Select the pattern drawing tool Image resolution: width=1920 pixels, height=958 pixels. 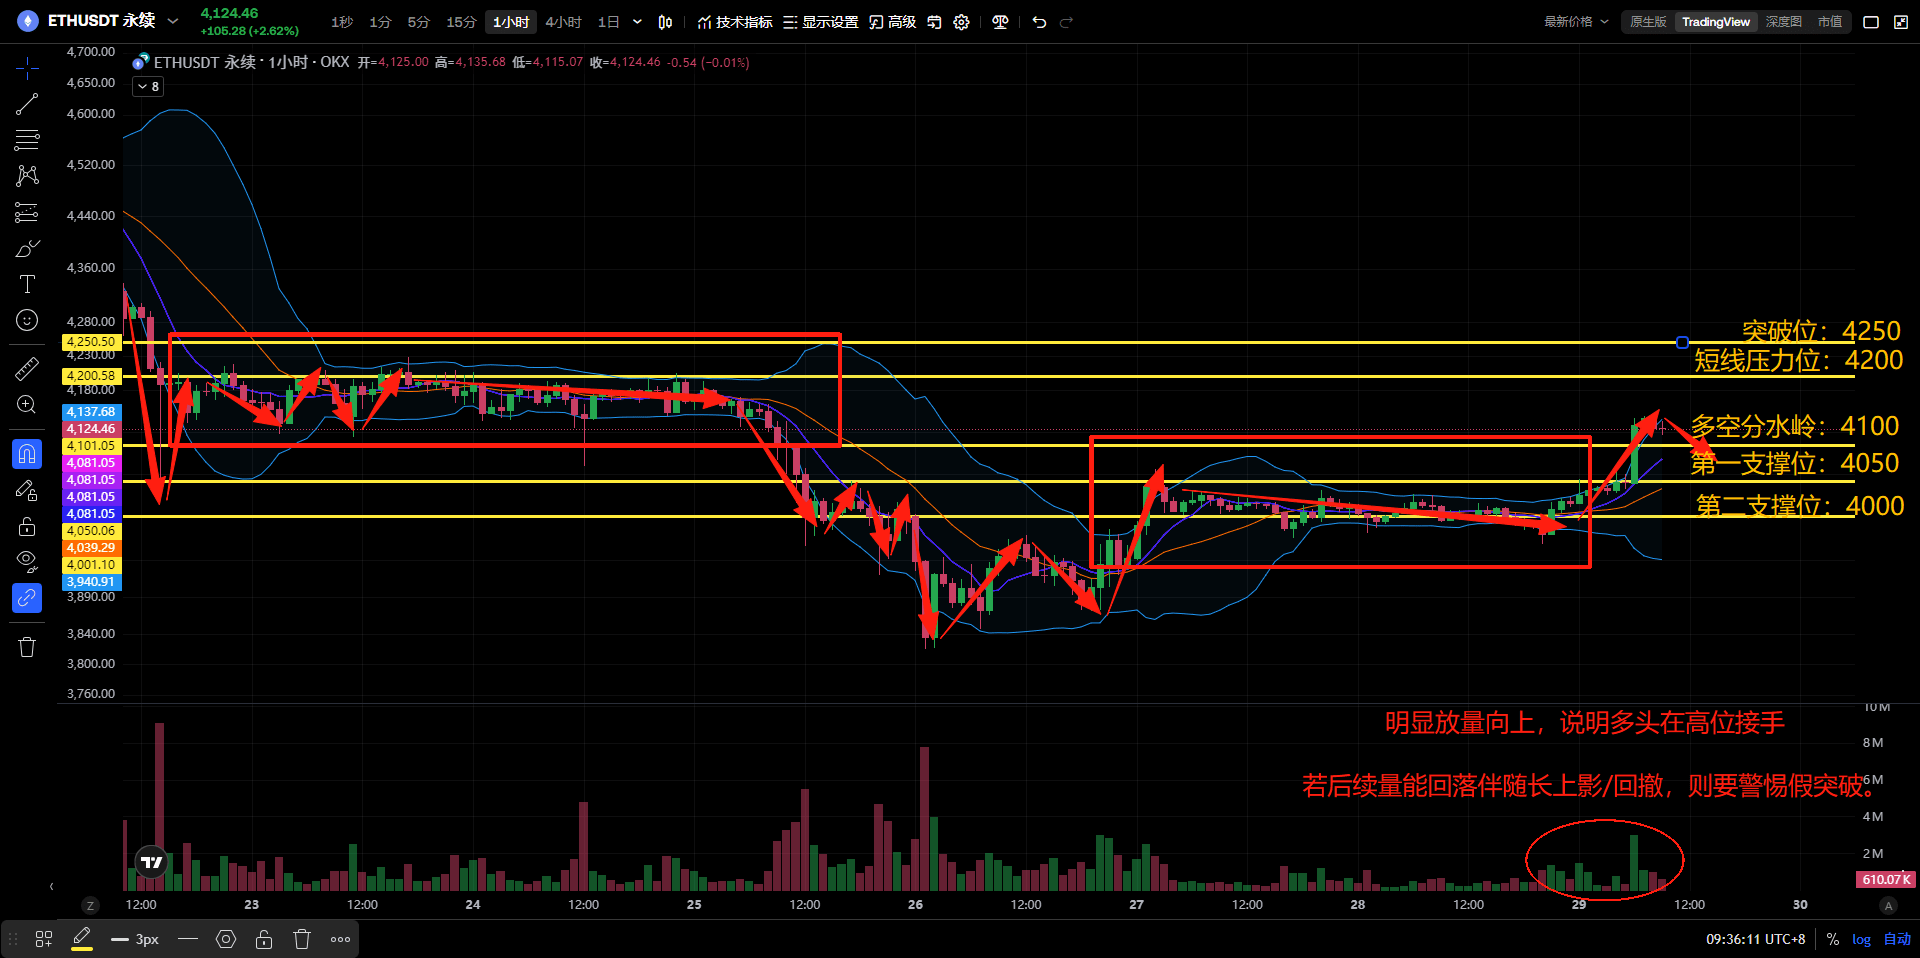27,176
